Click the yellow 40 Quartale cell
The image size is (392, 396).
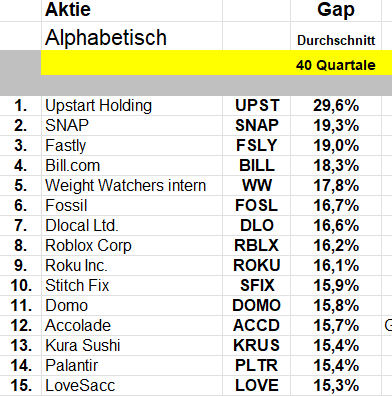click(336, 65)
